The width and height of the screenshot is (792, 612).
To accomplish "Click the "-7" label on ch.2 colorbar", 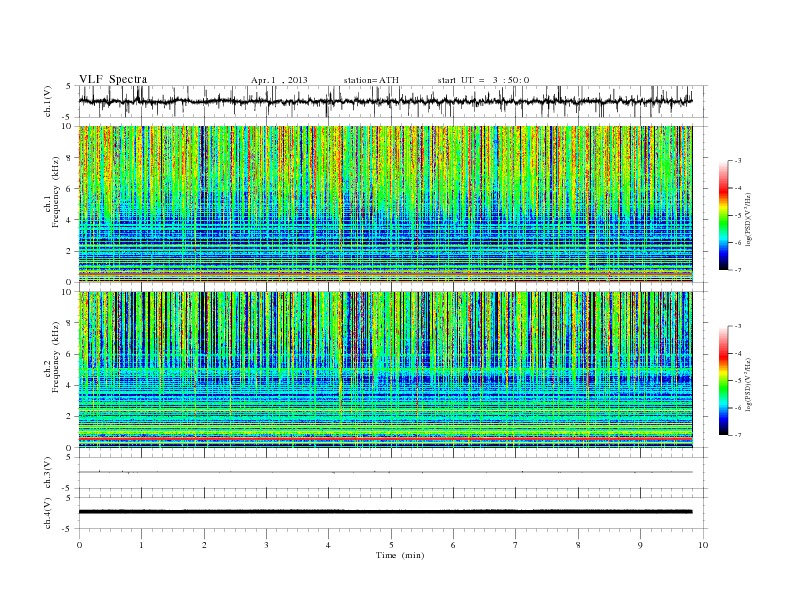I will [738, 435].
